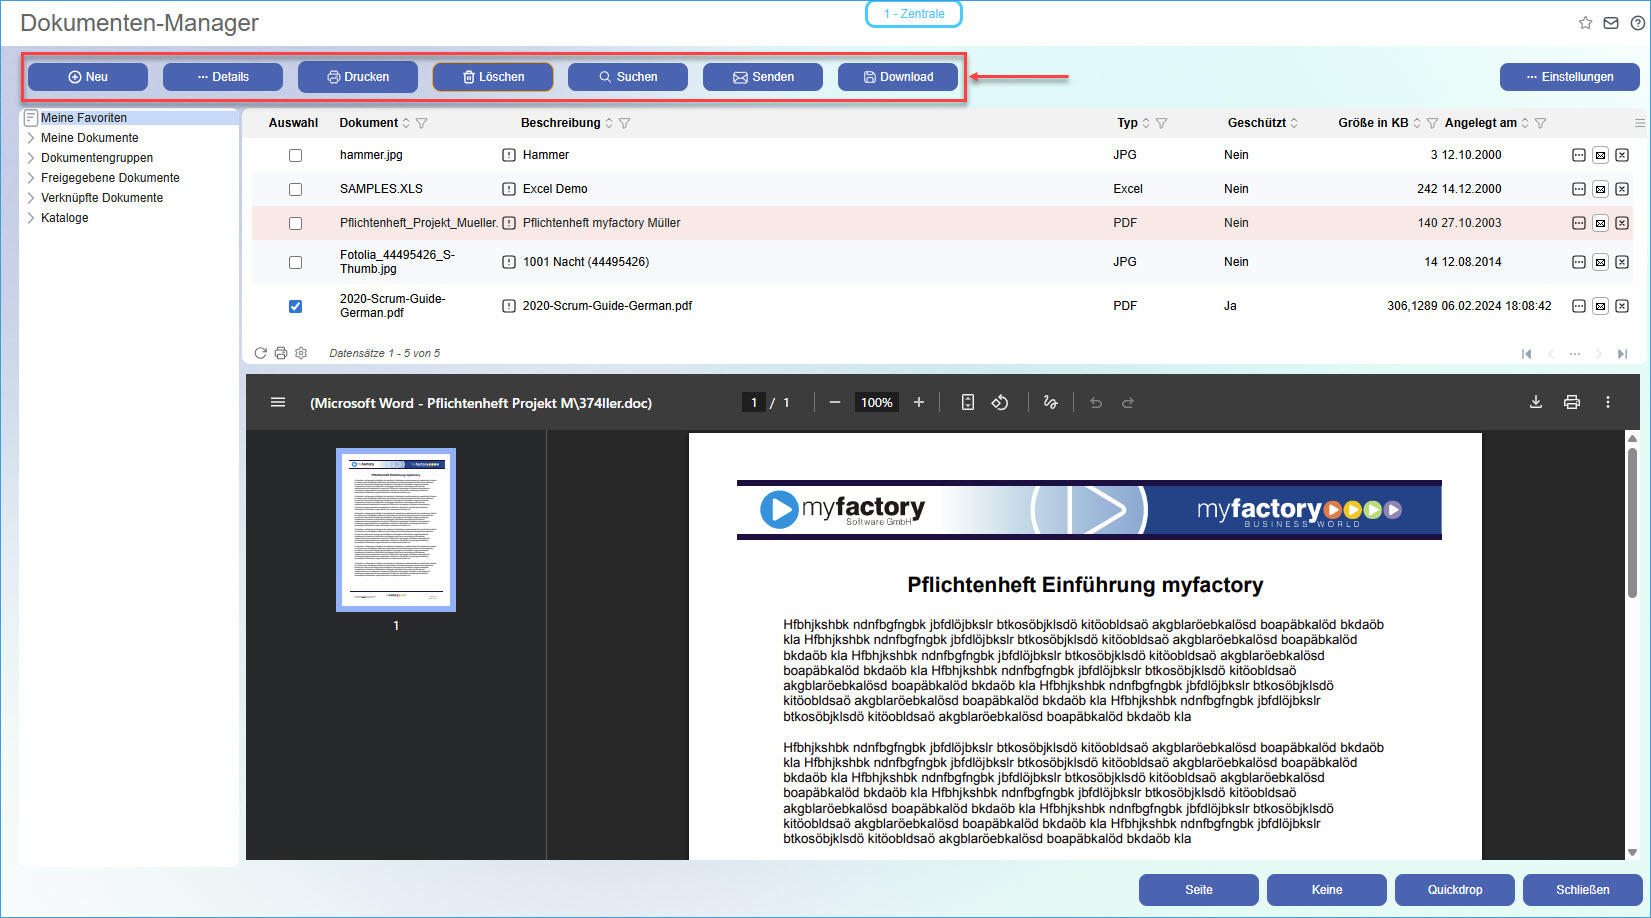The width and height of the screenshot is (1651, 918).
Task: Toggle the PDF sidebar hamburger menu
Action: pos(278,402)
